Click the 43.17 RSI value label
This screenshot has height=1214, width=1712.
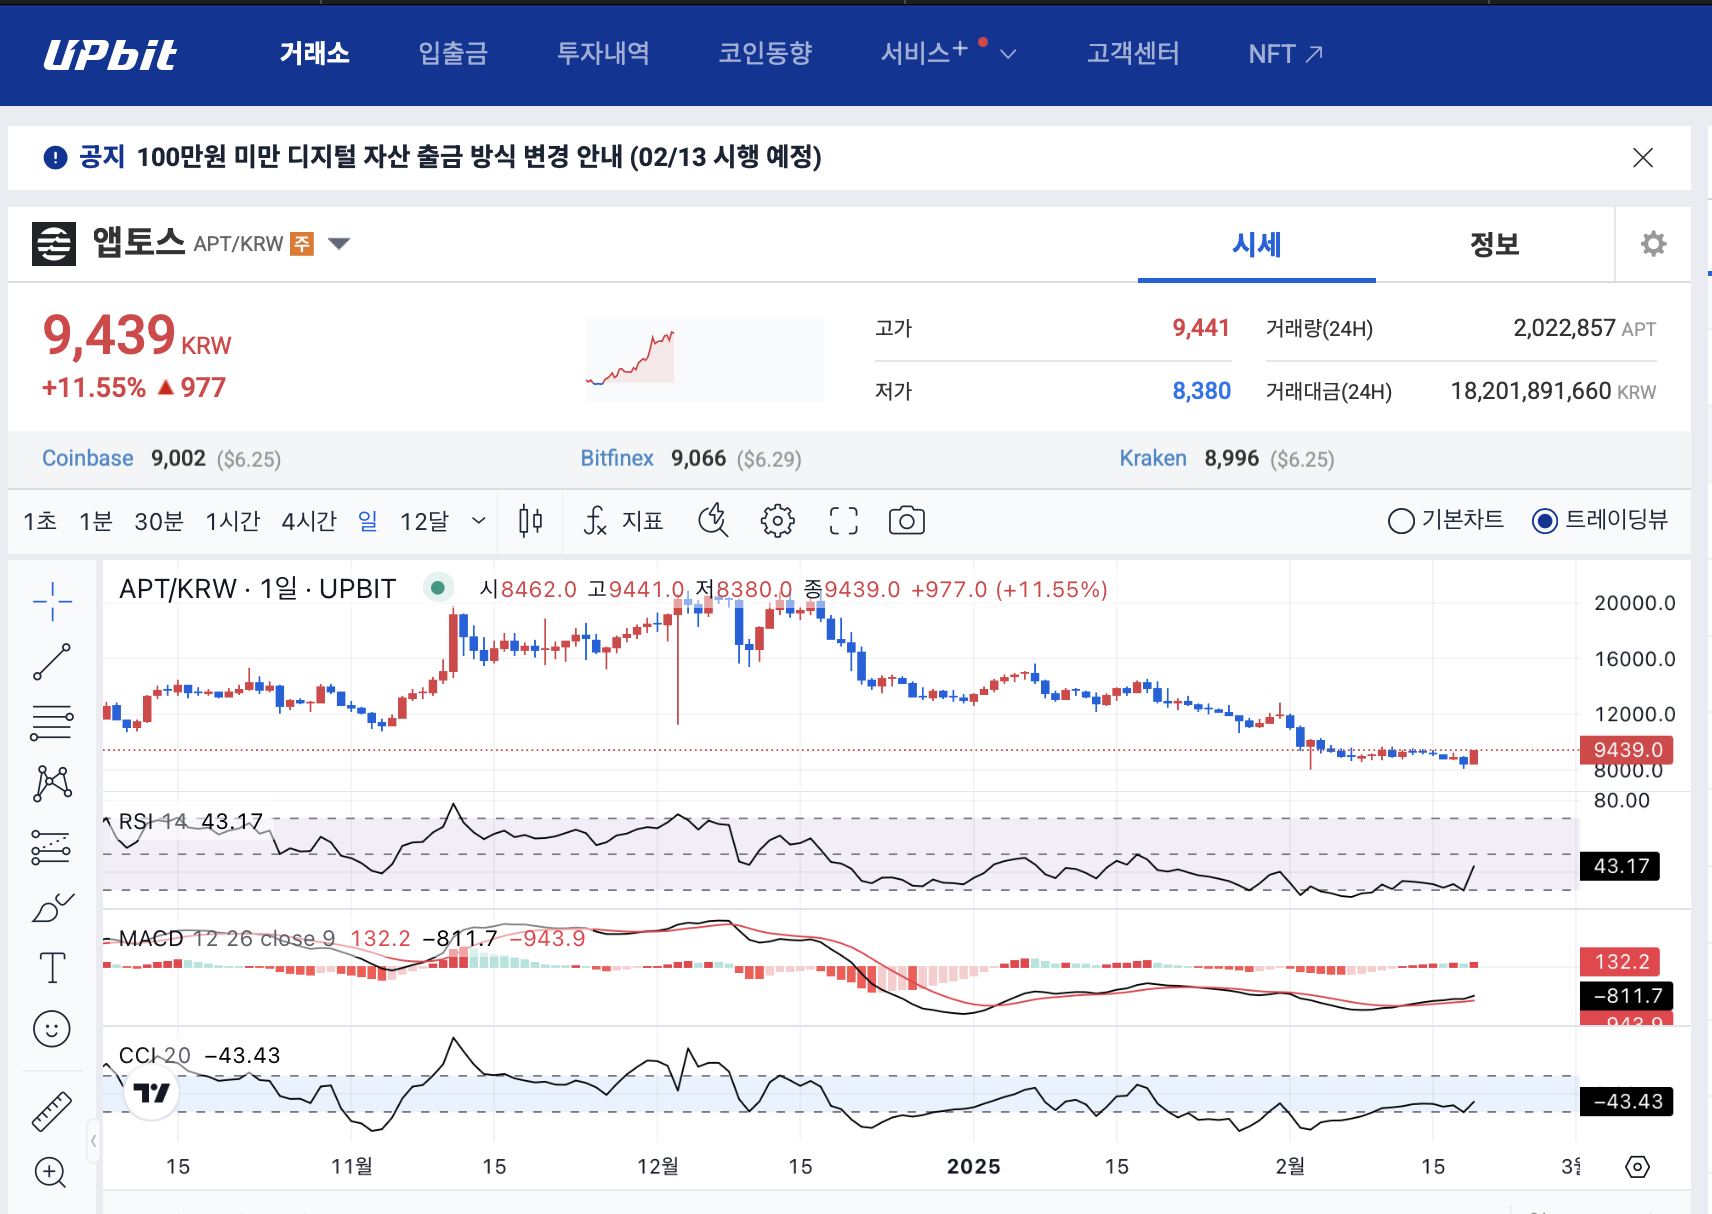[1620, 866]
